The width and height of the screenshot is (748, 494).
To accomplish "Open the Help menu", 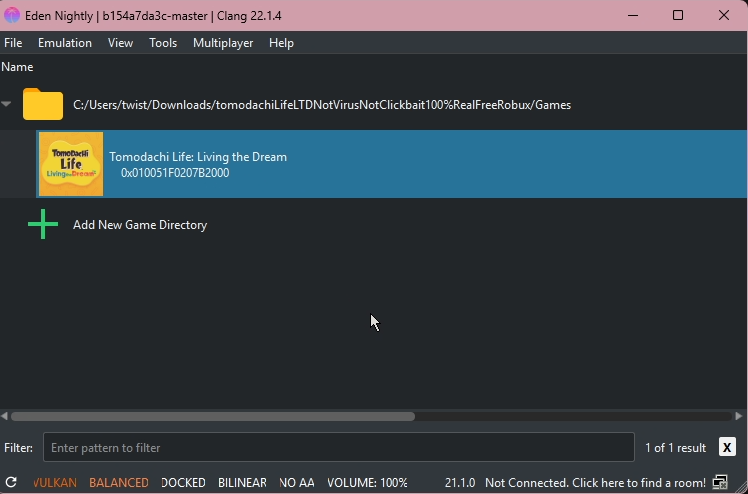I will 281,43.
